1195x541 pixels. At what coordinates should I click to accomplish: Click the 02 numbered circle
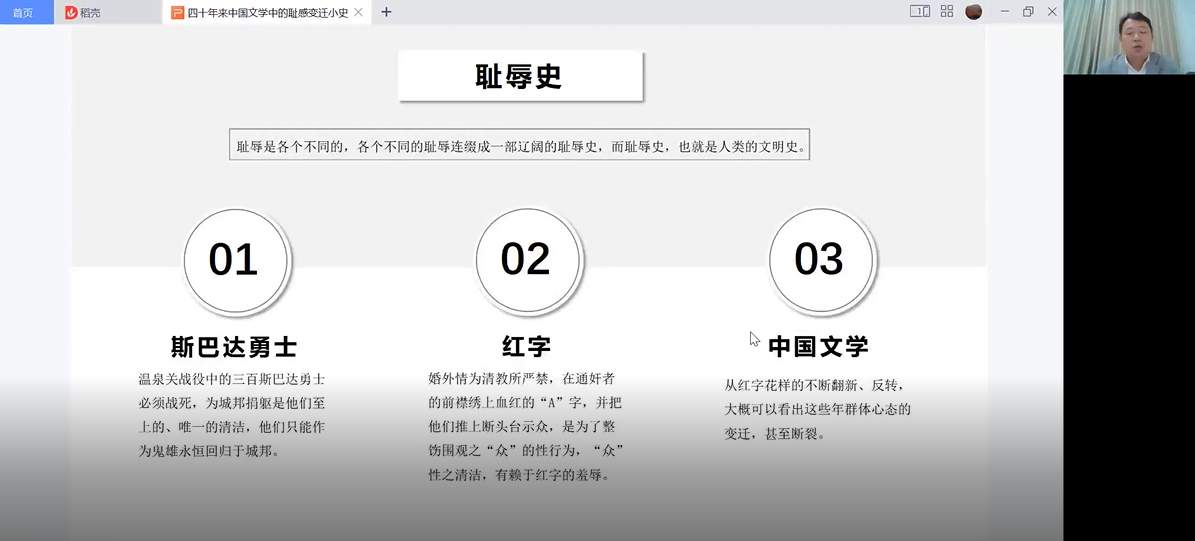(x=526, y=260)
